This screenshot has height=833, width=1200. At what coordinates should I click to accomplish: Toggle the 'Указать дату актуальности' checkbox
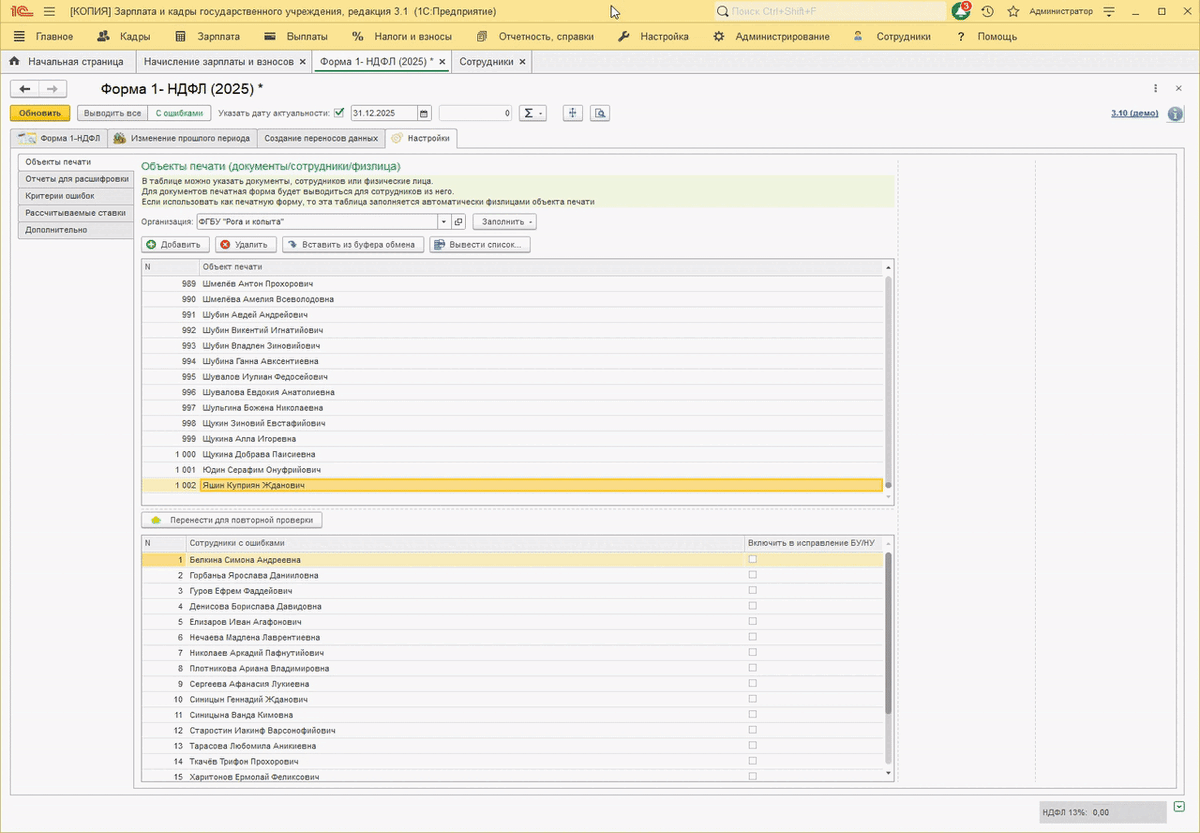click(x=339, y=113)
